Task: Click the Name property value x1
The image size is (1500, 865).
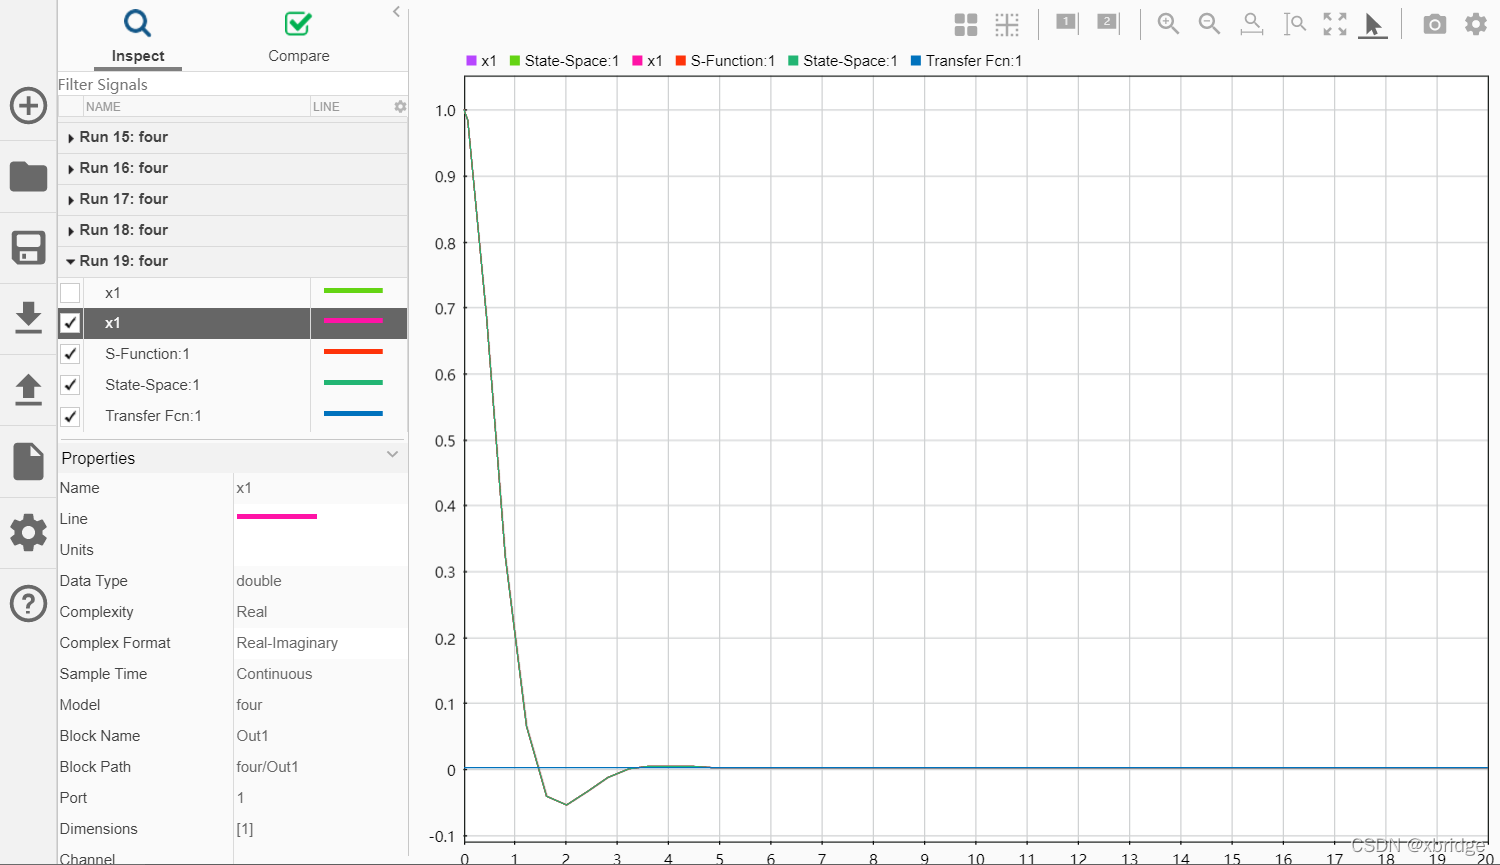Action: [244, 488]
